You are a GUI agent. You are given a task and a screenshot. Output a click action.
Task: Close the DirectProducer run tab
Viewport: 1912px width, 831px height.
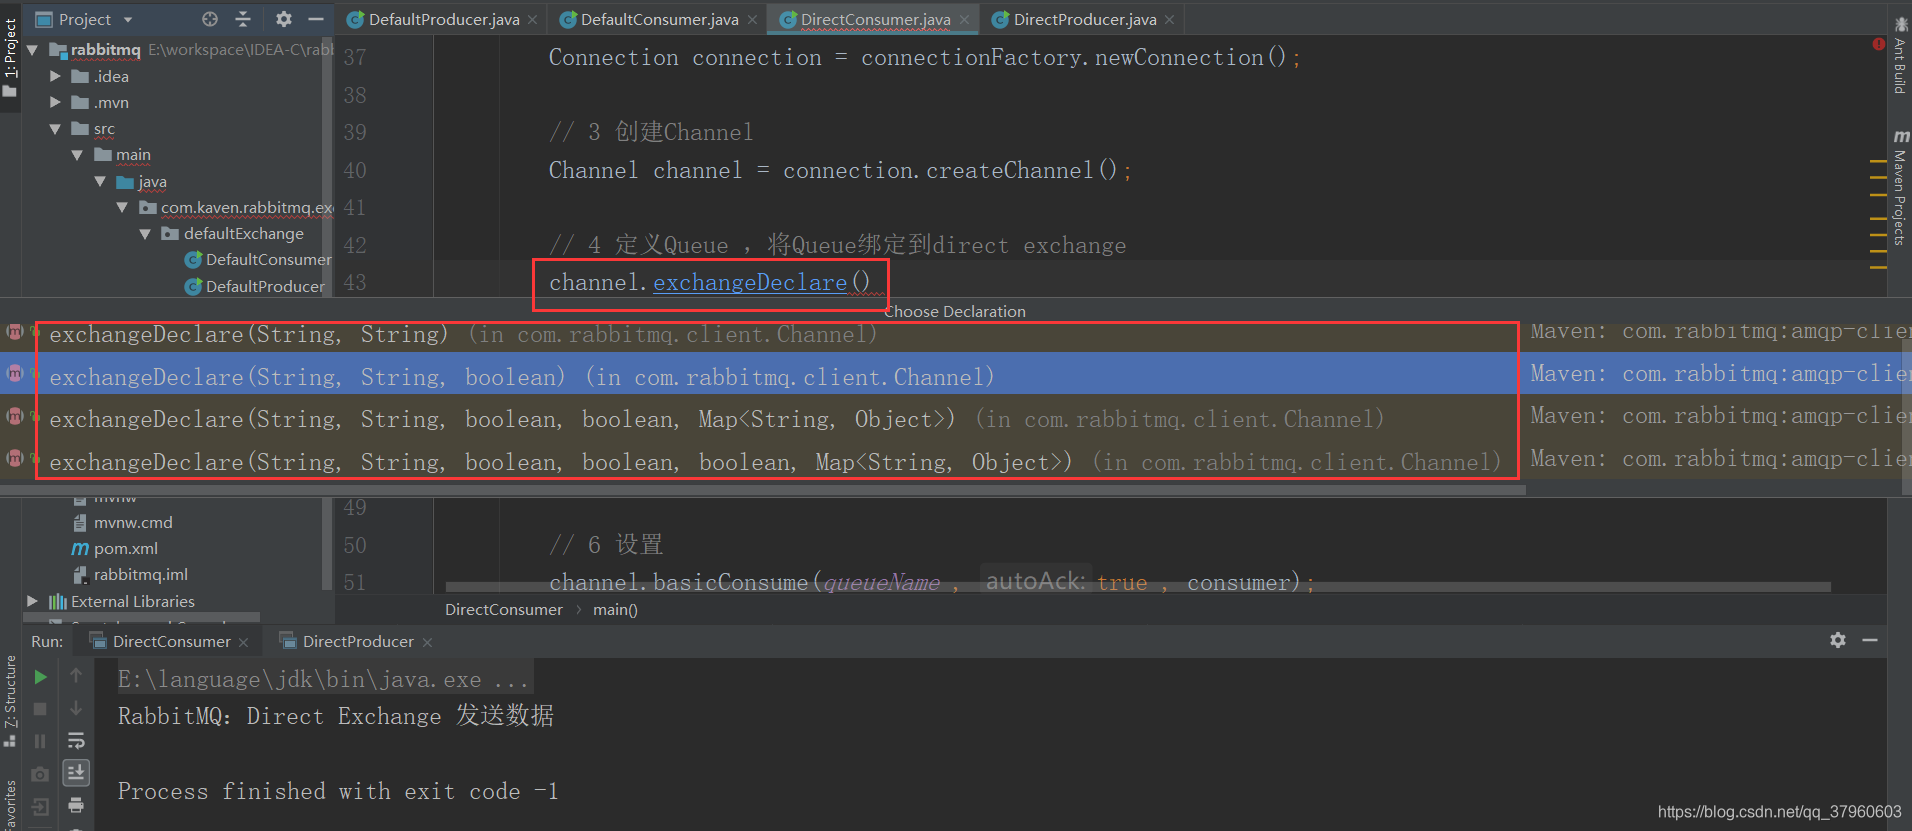coord(427,642)
